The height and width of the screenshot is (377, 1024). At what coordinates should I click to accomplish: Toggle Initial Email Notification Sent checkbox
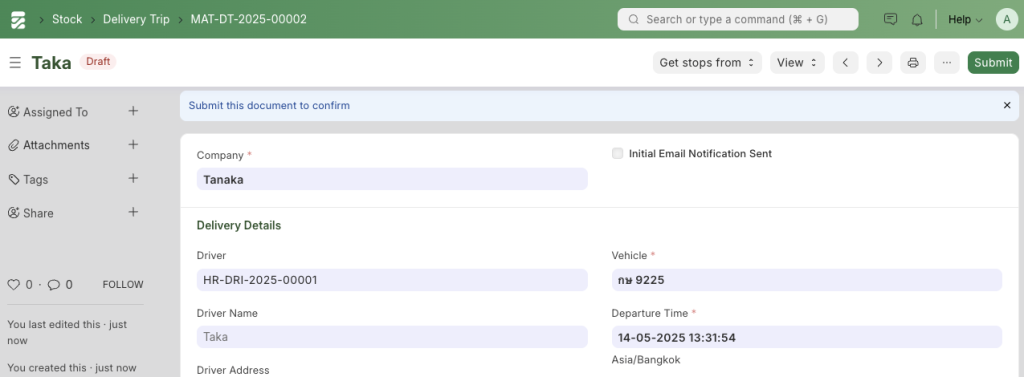pos(617,154)
